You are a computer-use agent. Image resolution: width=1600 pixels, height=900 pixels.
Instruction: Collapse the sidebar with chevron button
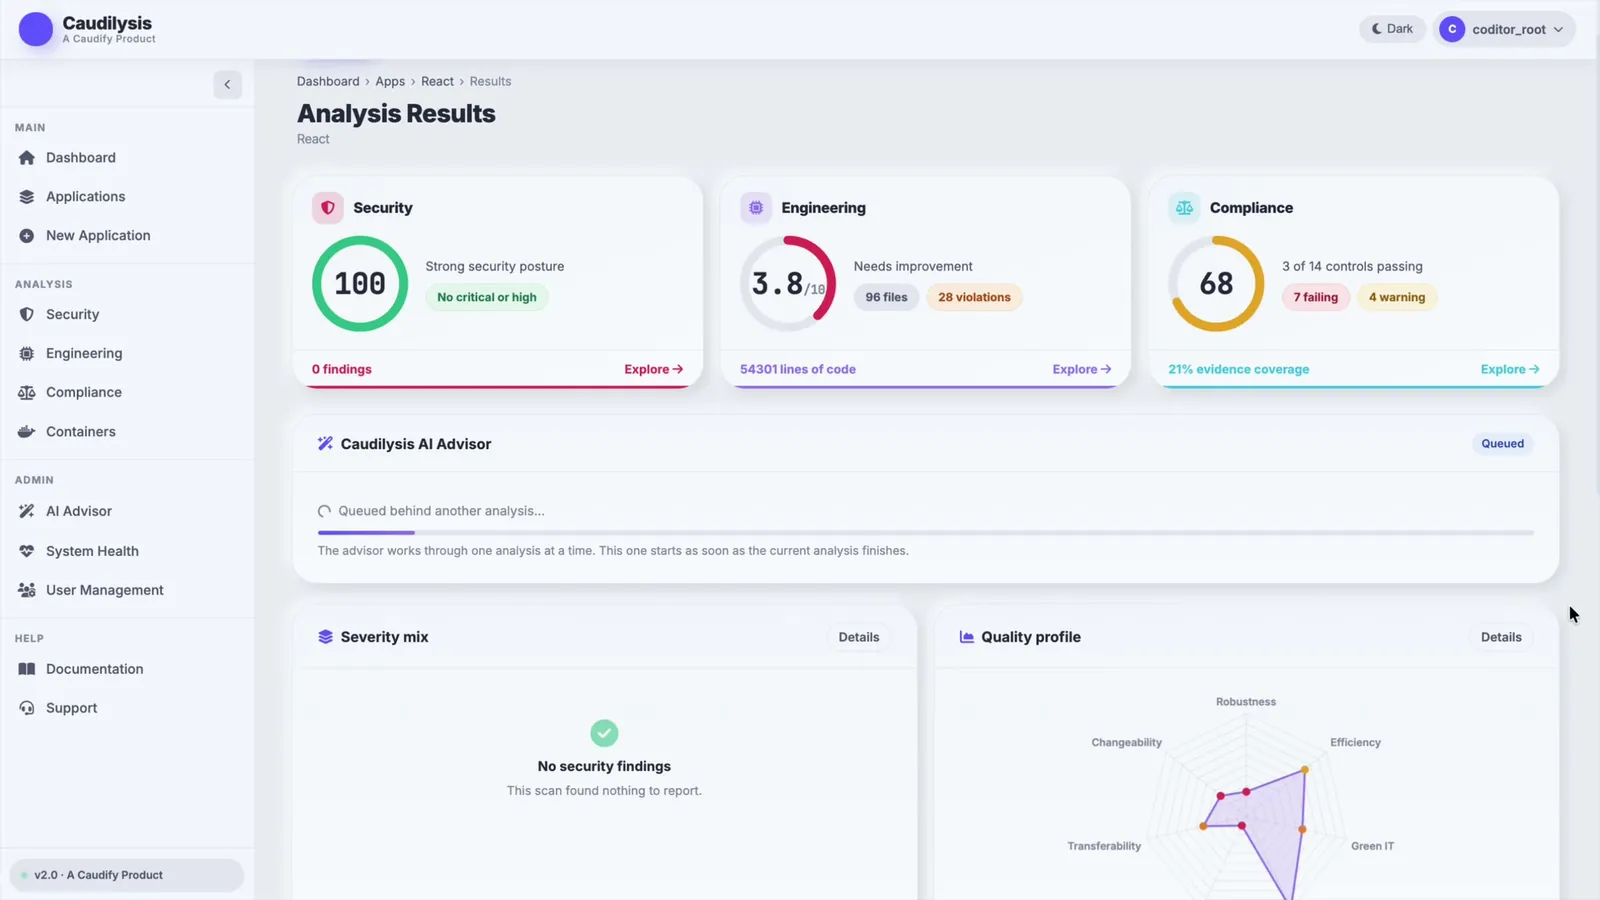coord(227,85)
